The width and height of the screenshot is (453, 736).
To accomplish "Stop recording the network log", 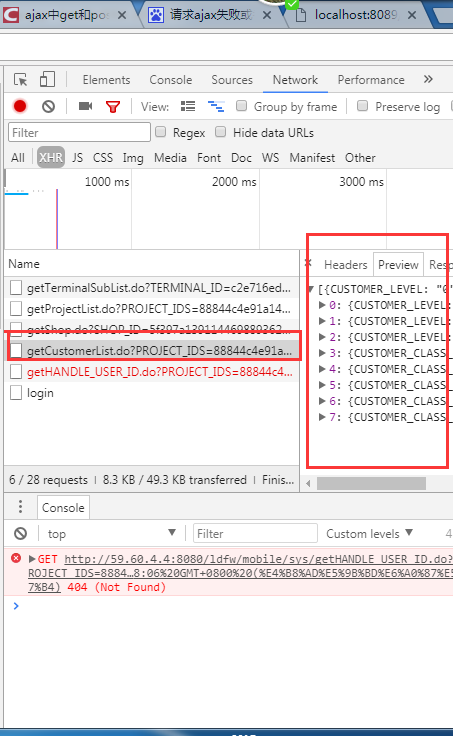I will coord(20,107).
